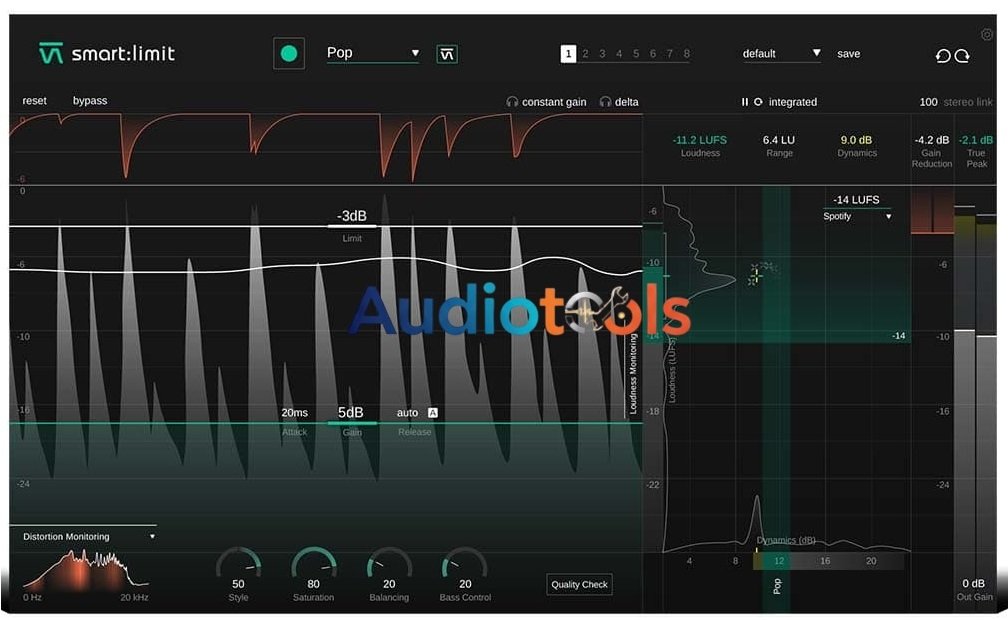Click the green learn record button
Viewport: 1008px width, 620px height.
[289, 54]
